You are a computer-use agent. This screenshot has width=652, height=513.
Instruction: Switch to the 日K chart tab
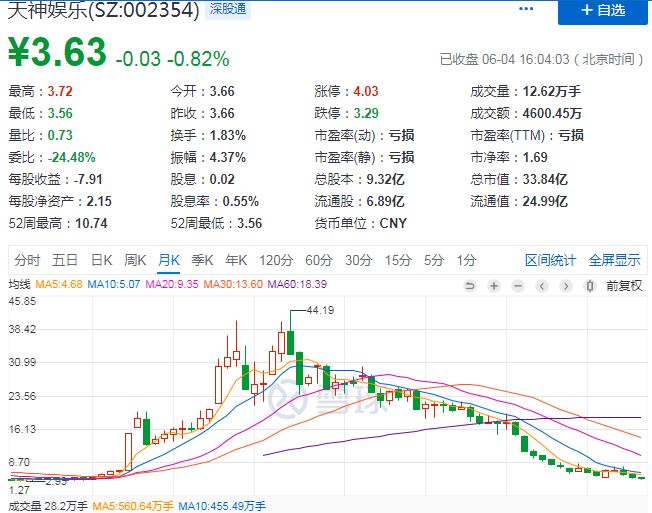pyautogui.click(x=101, y=260)
